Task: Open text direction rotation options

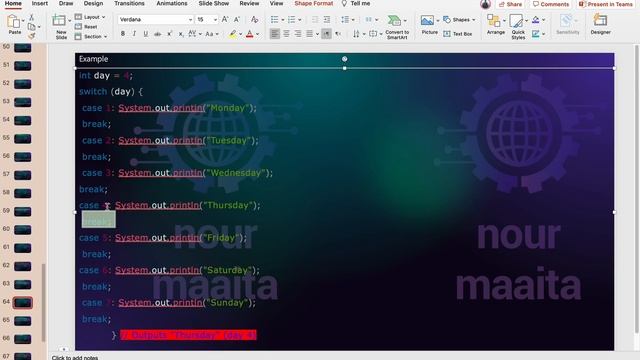Action: pos(358,34)
